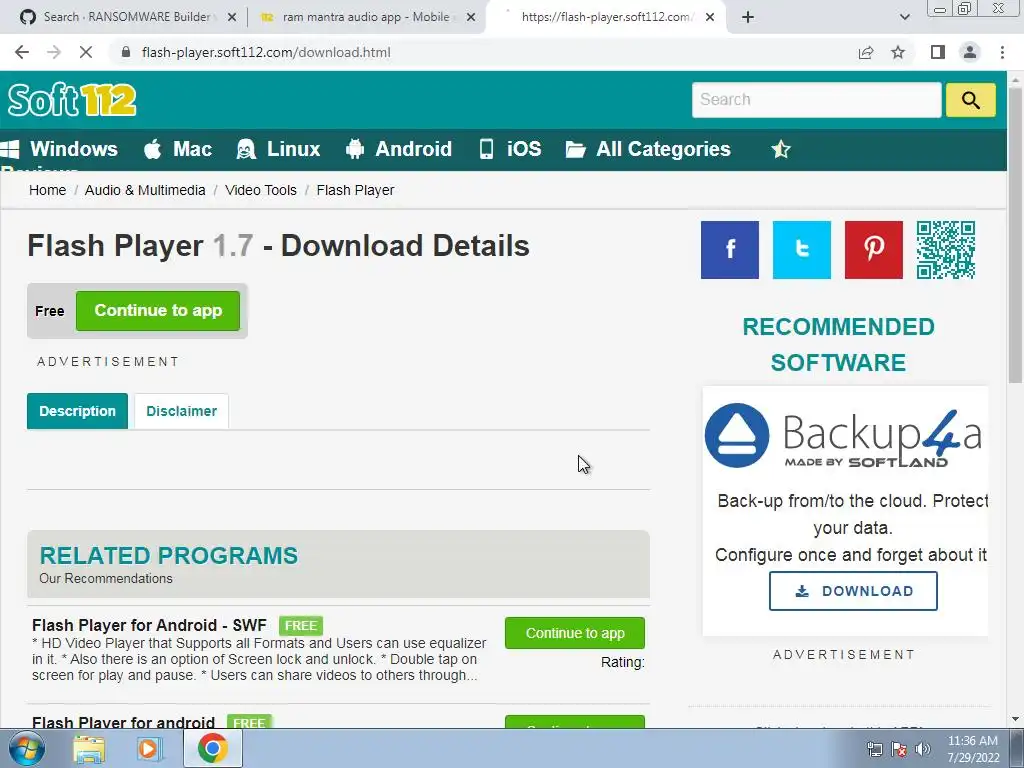Image resolution: width=1024 pixels, height=768 pixels.
Task: Open Video Tools breadcrumb
Action: 261,190
